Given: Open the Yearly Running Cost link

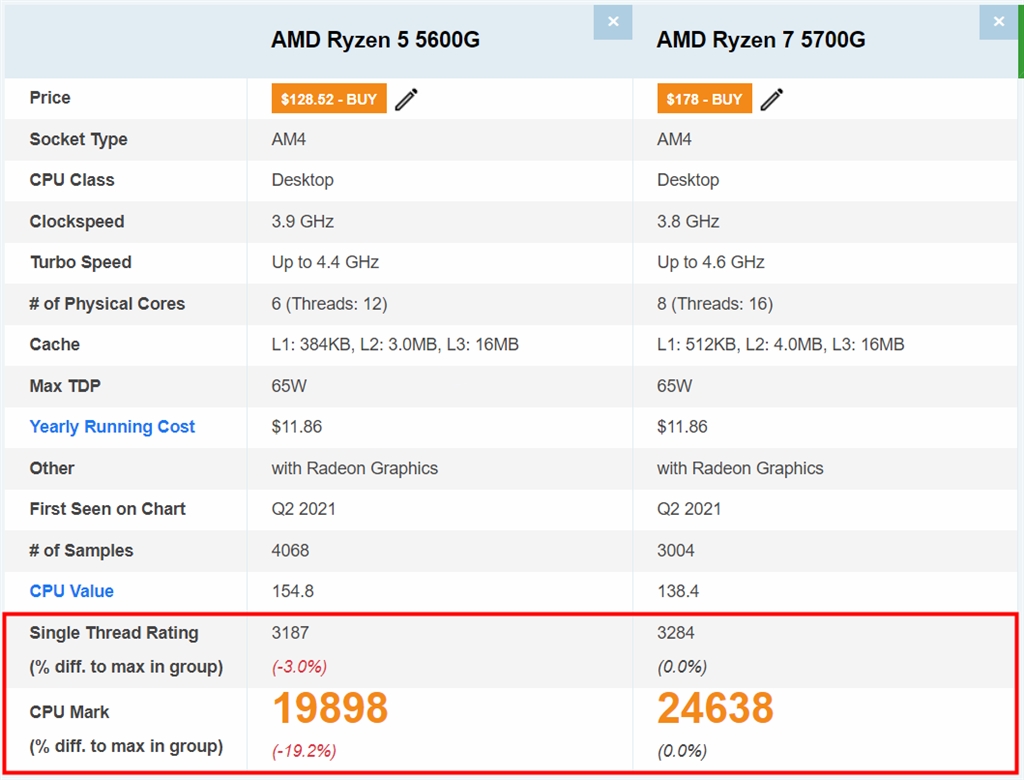Looking at the screenshot, I should [x=112, y=427].
